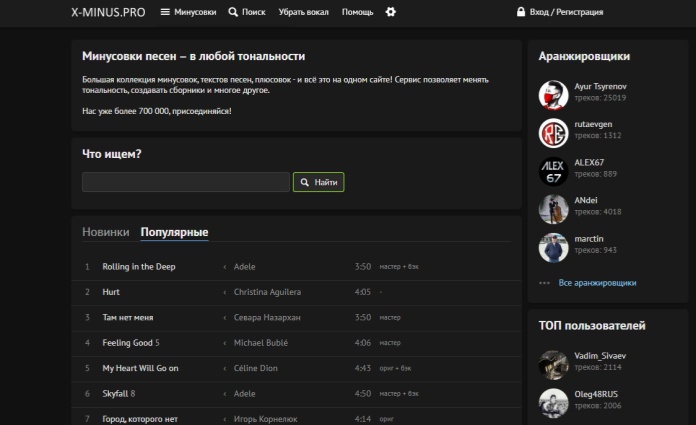This screenshot has width=696, height=425.
Task: Switch to the Новинки tab
Action: click(x=105, y=232)
